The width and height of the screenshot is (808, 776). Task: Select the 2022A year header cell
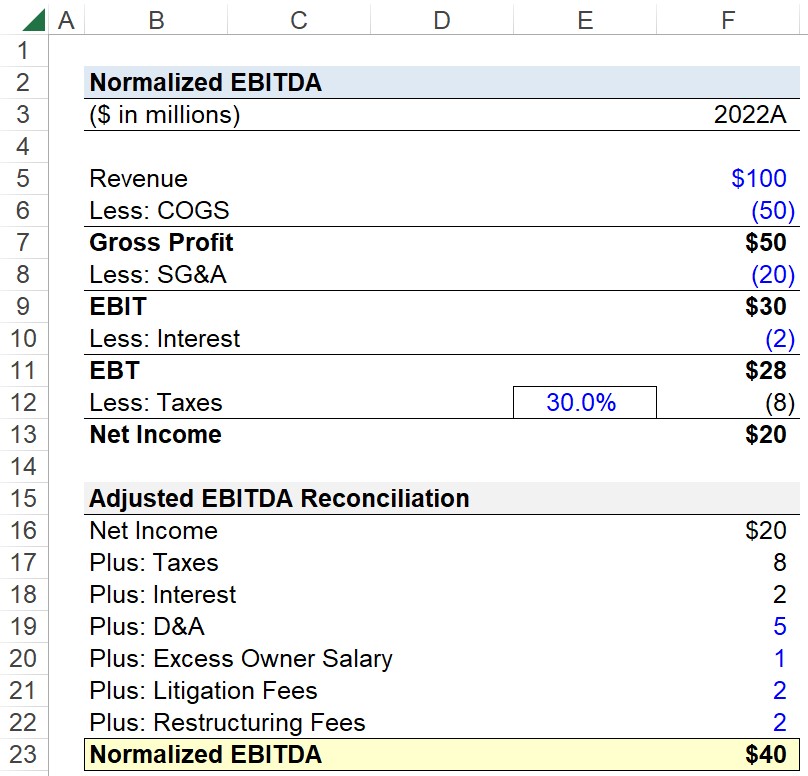(728, 114)
